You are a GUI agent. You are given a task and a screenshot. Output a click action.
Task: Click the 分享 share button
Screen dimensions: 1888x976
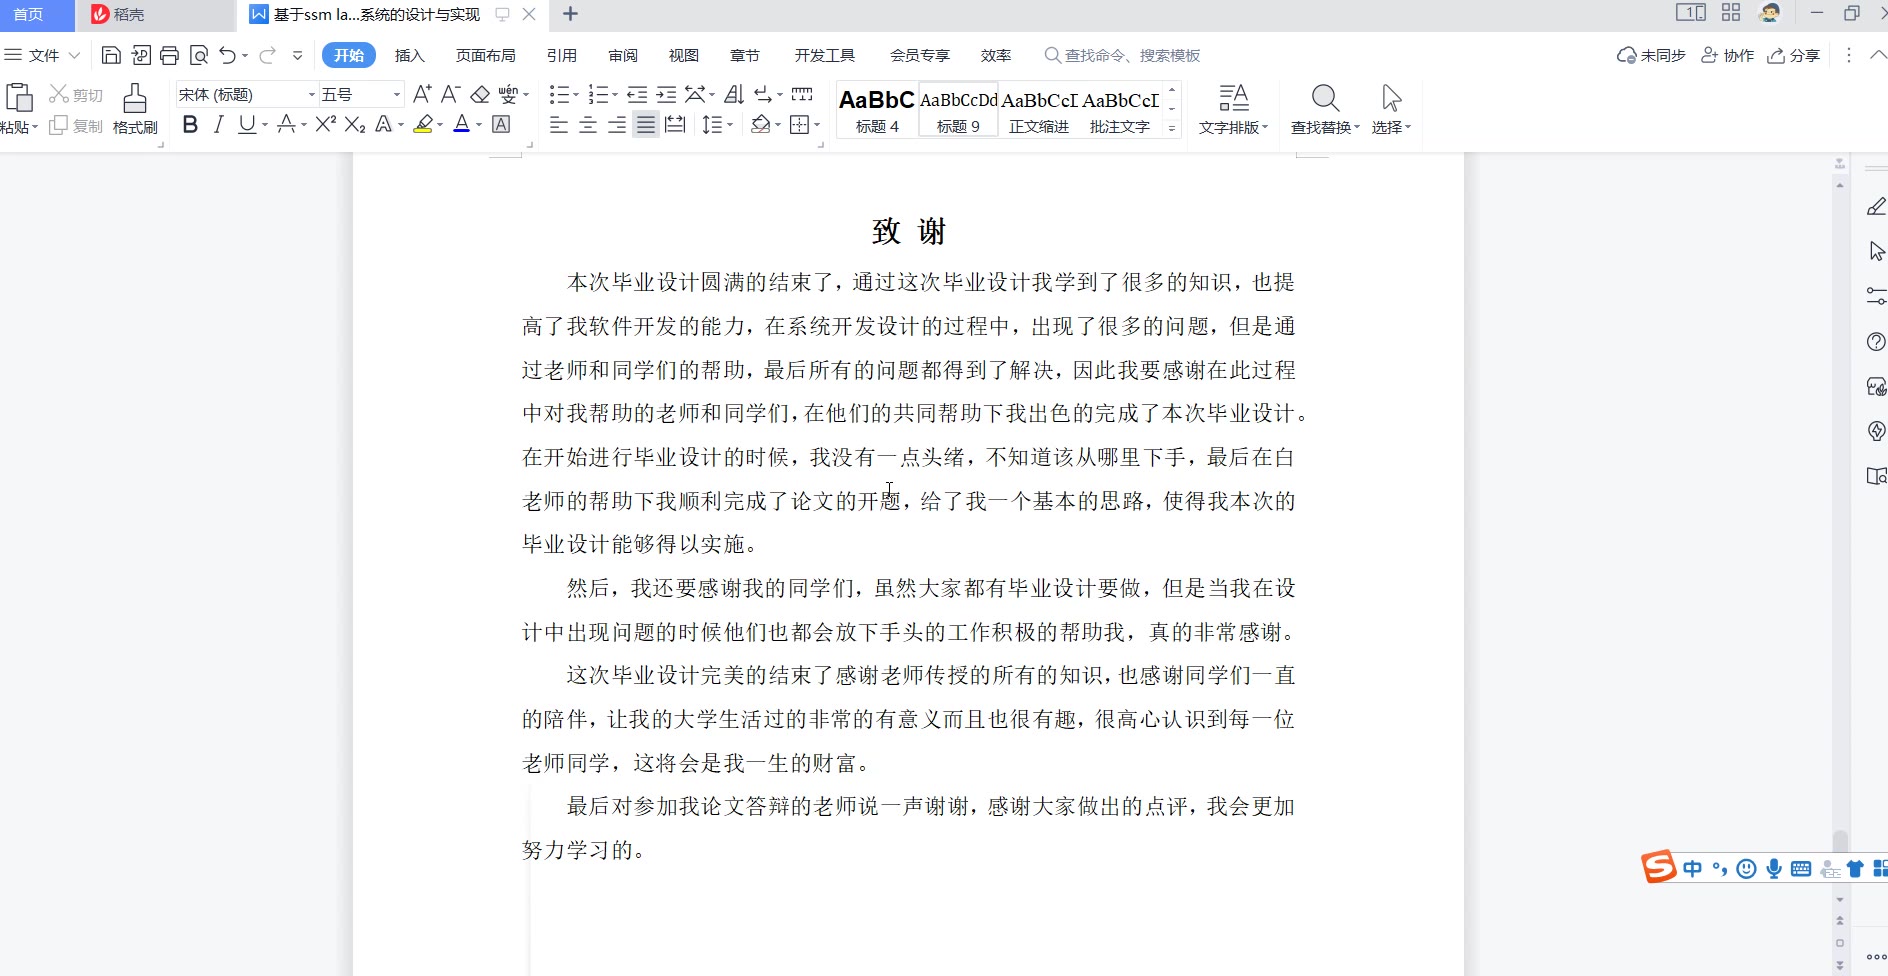(x=1793, y=55)
